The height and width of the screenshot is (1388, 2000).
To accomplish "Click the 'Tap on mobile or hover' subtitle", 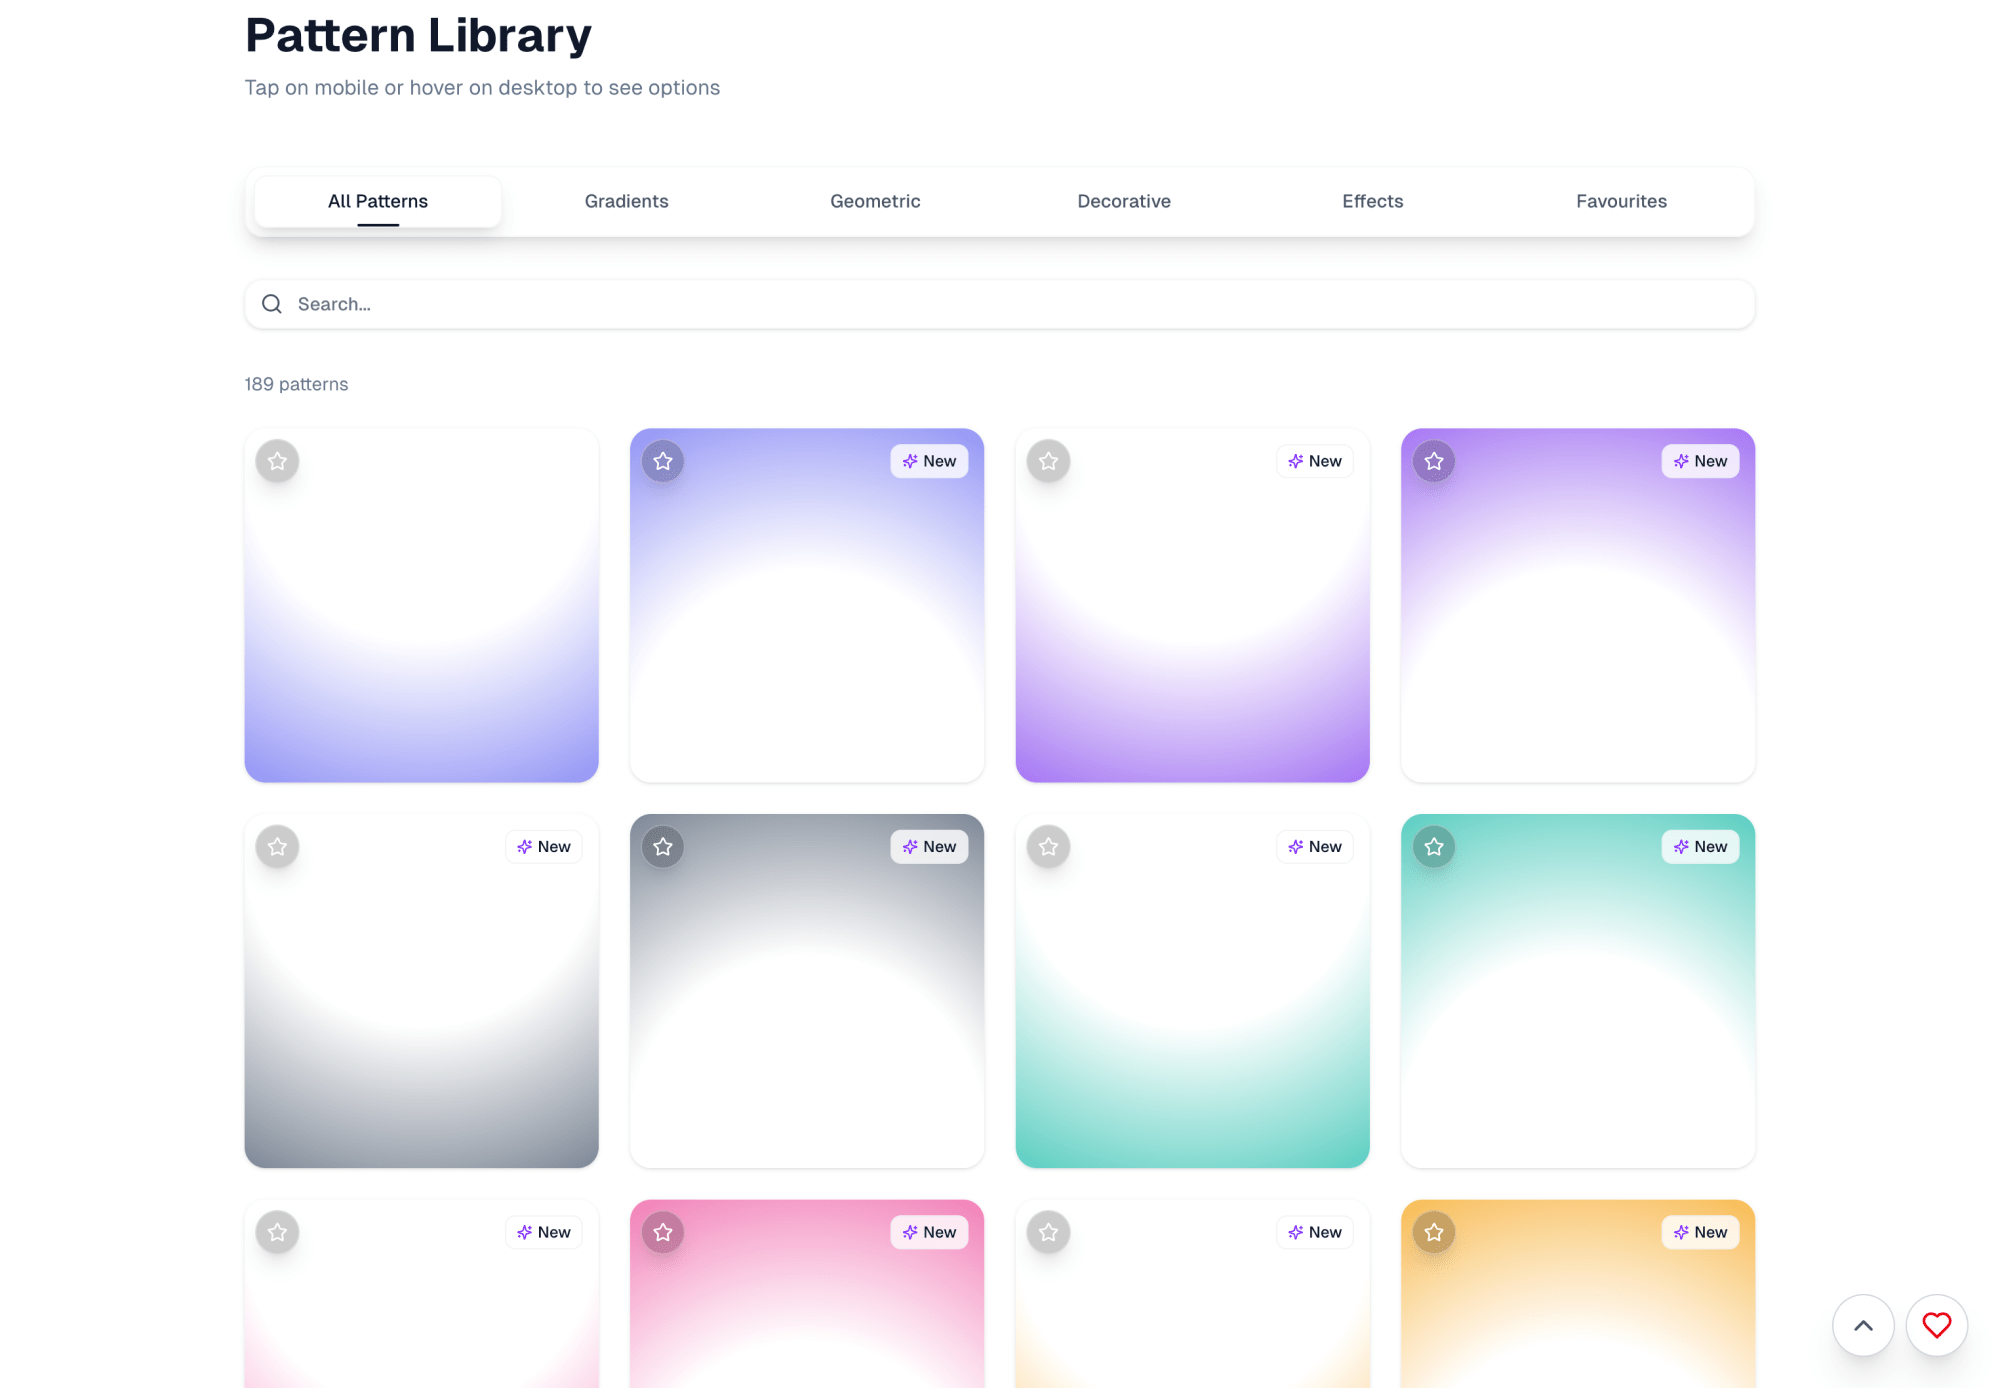I will coord(482,88).
